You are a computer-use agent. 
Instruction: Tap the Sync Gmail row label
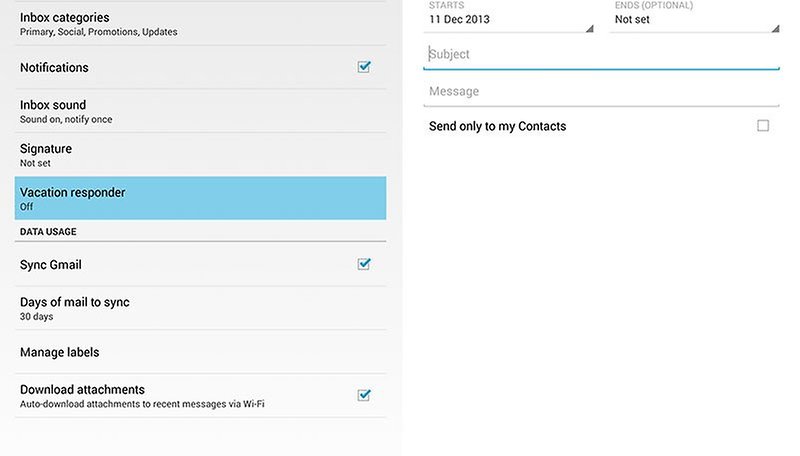pyautogui.click(x=51, y=265)
